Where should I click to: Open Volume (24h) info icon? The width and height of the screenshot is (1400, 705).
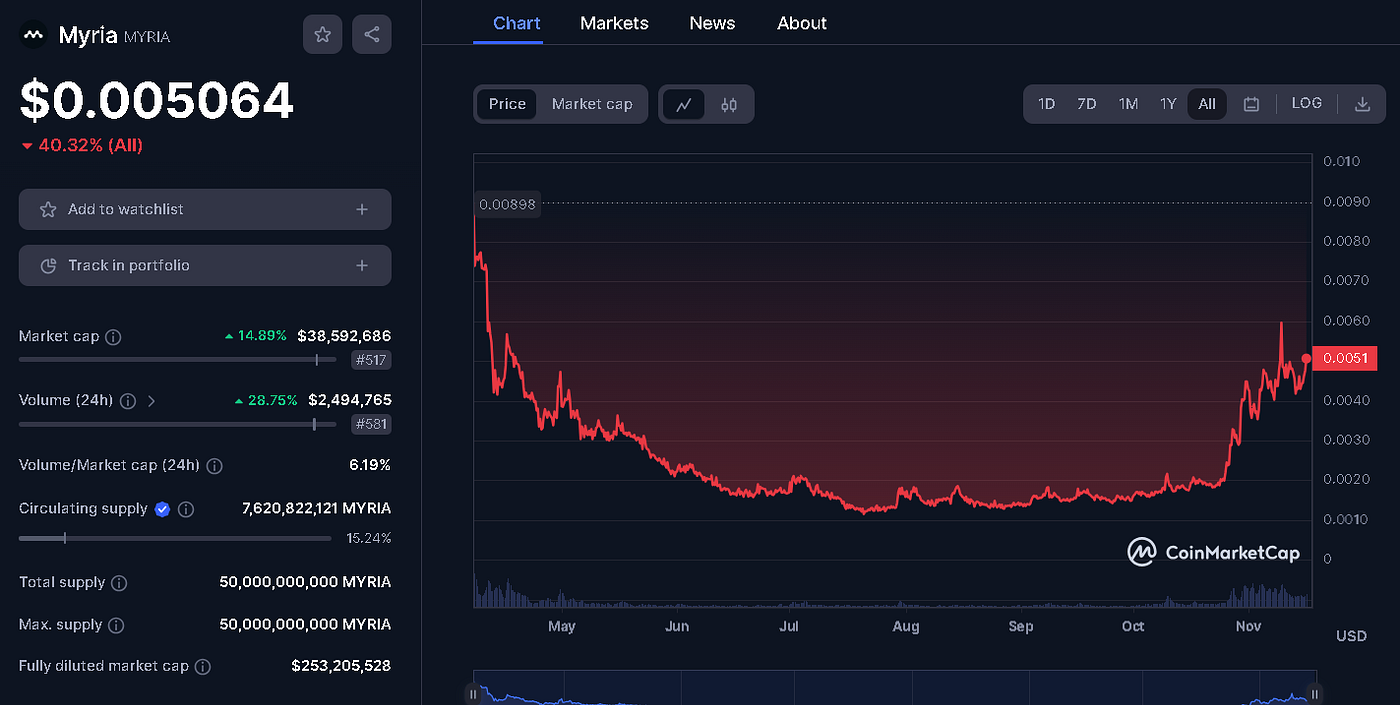pos(128,401)
